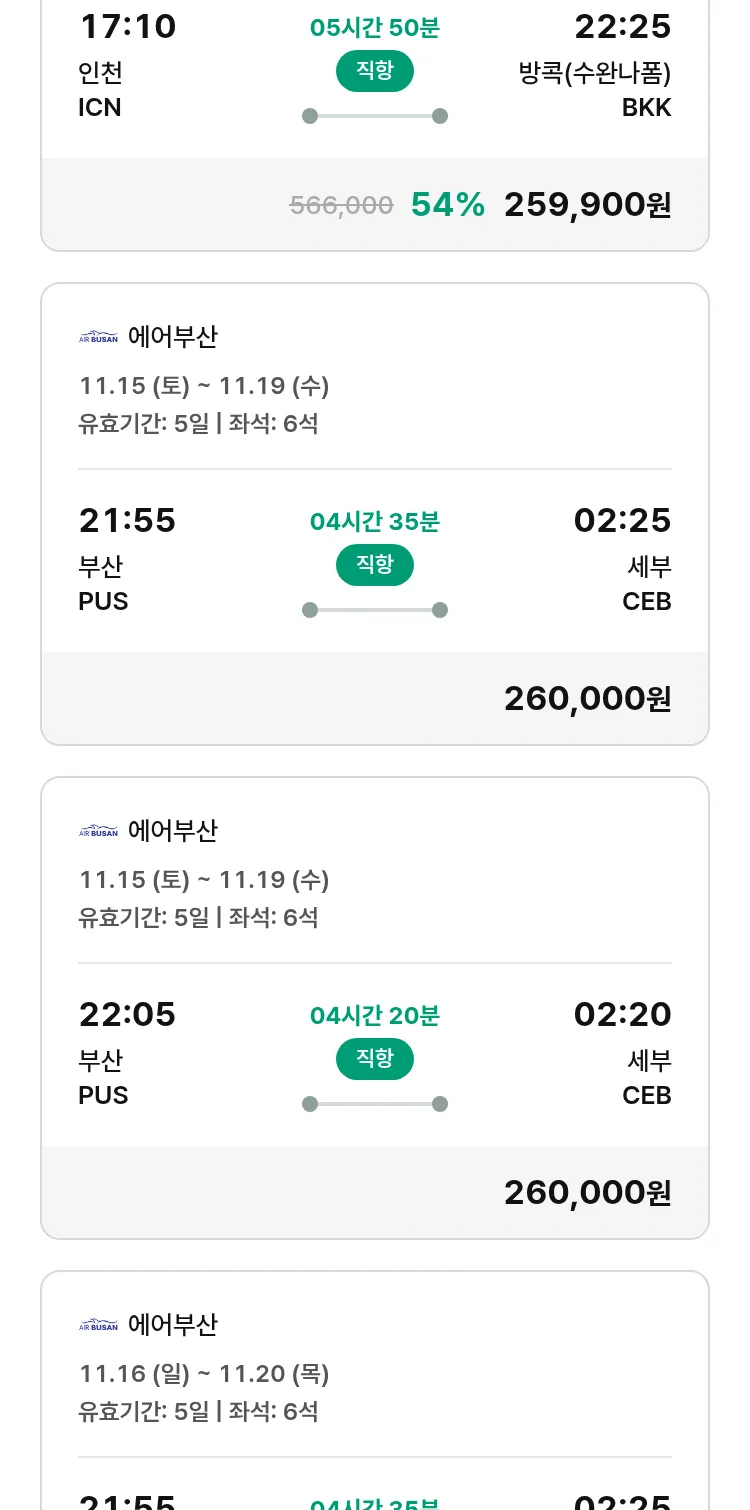Screen dimensions: 750x1510
Task: Select 260,000원 fare on 11.15 21:55 departure card
Action: (587, 699)
